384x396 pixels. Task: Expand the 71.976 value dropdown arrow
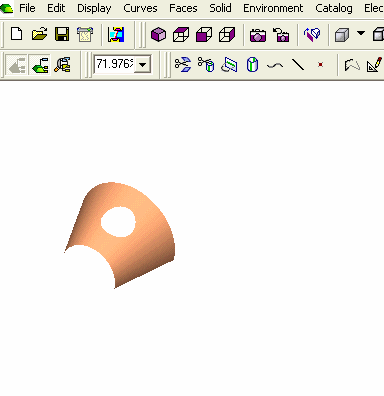point(142,64)
